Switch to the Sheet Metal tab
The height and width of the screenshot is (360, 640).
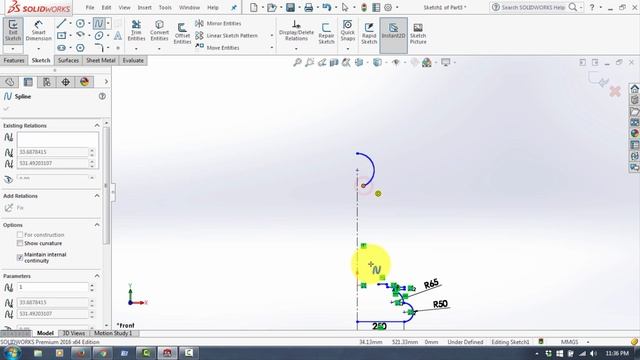[100, 60]
